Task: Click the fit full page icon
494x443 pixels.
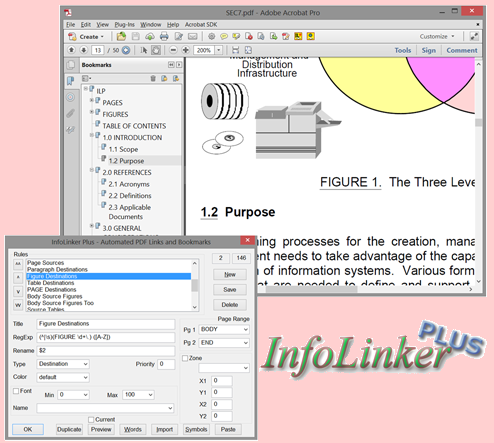Action: point(248,50)
